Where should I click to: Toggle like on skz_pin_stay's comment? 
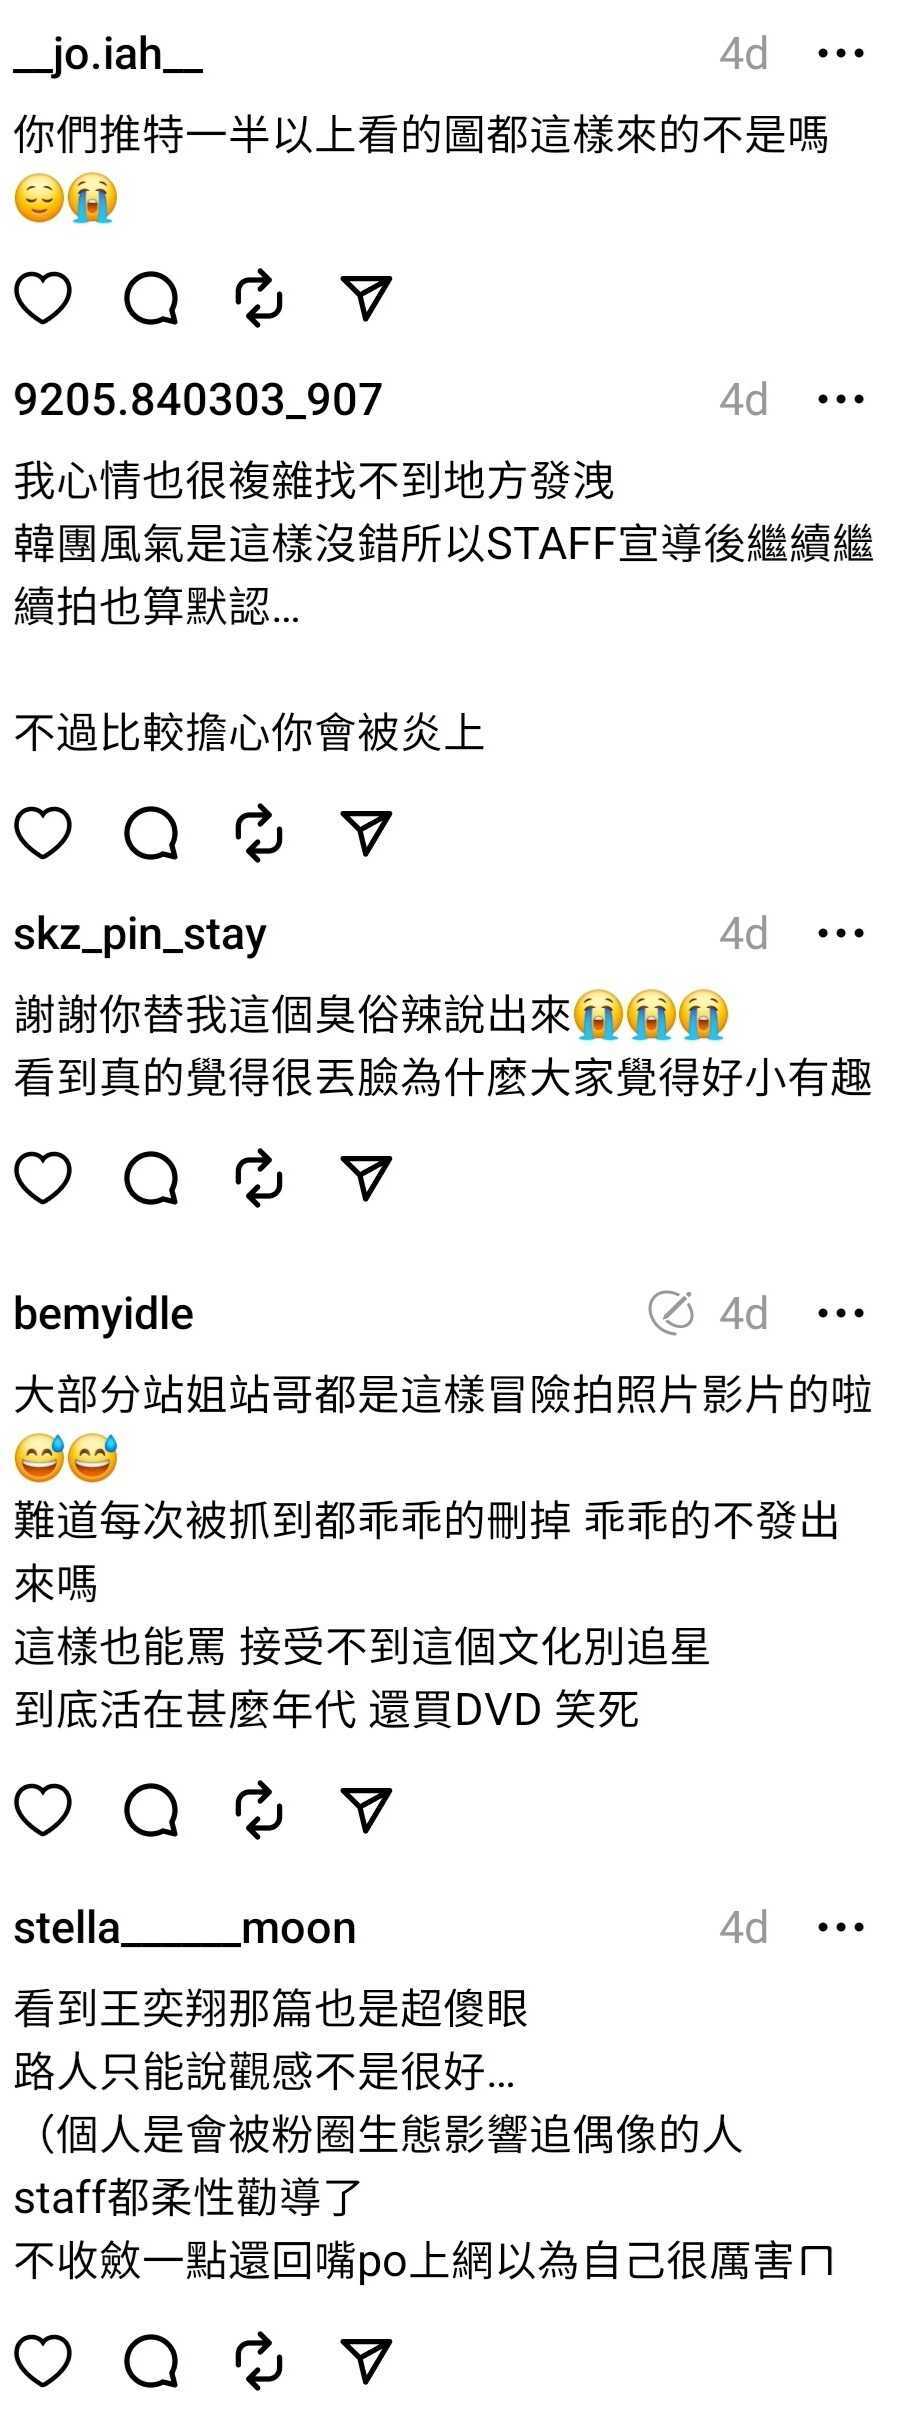43,1177
